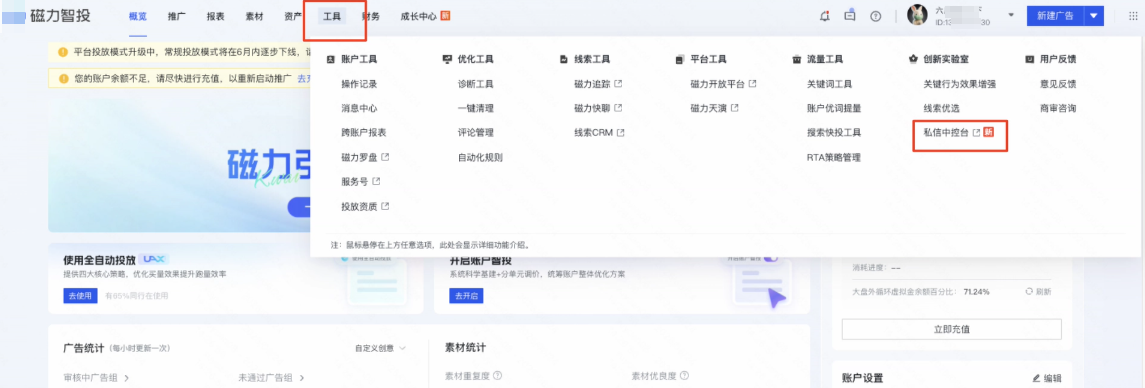Open the 推广 menu
Viewport: 1145px width, 388px height.
(x=176, y=16)
